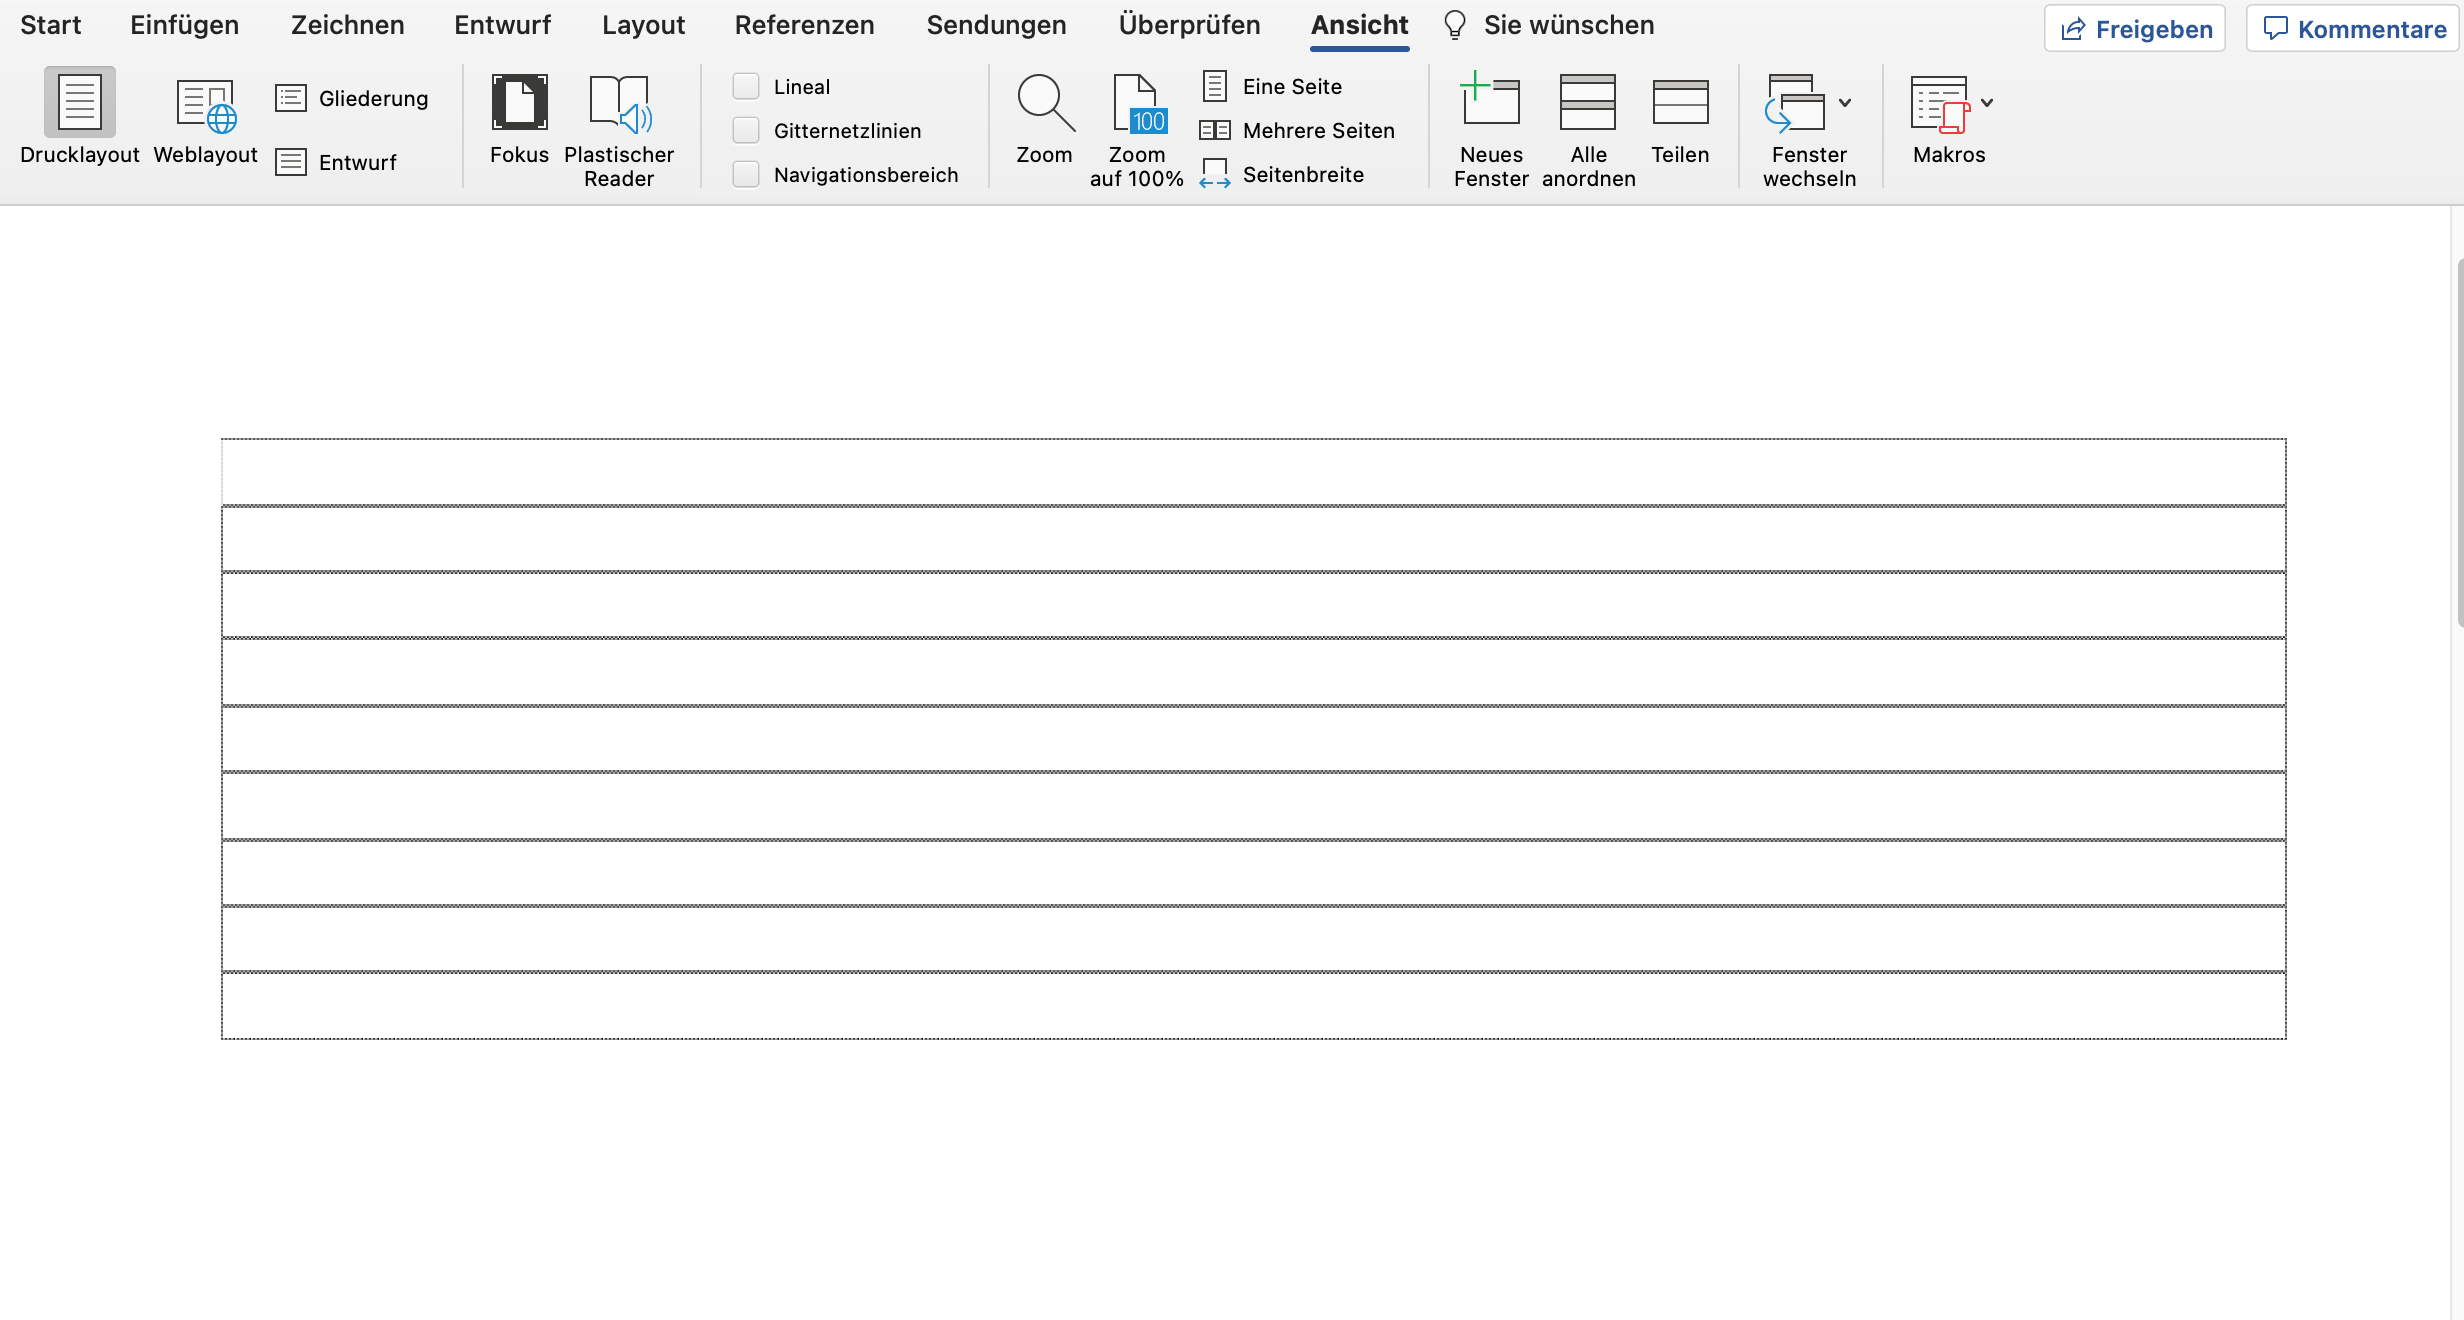Viewport: 2464px width, 1320px height.
Task: Show Gitternetzlinien
Action: pos(746,130)
